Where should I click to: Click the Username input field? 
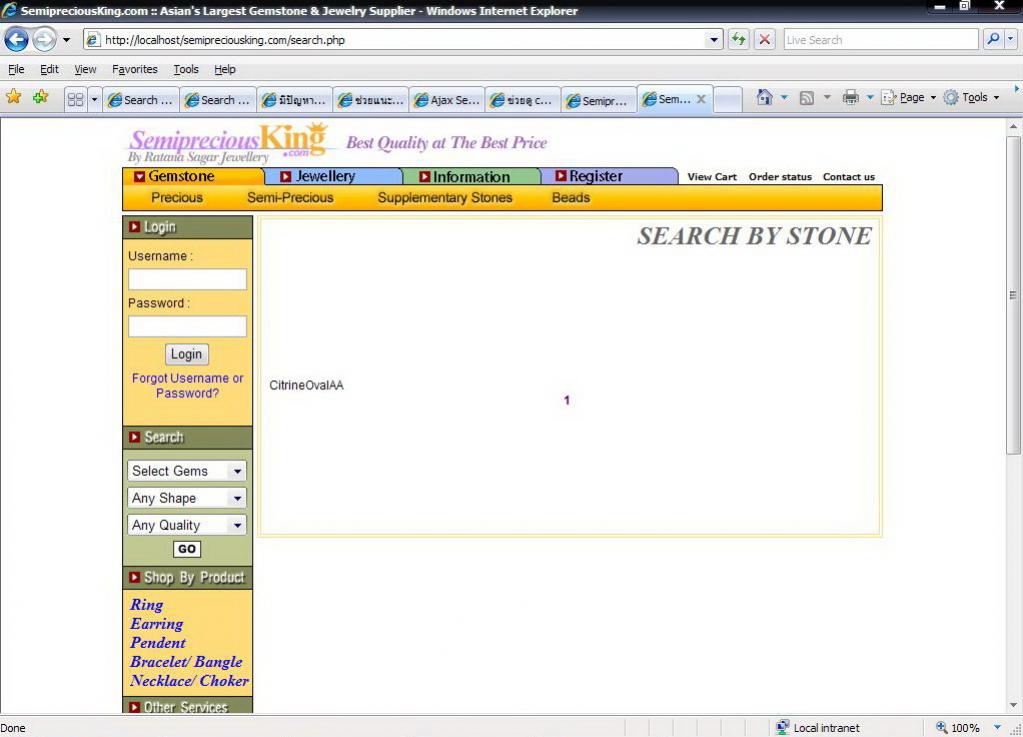[187, 279]
